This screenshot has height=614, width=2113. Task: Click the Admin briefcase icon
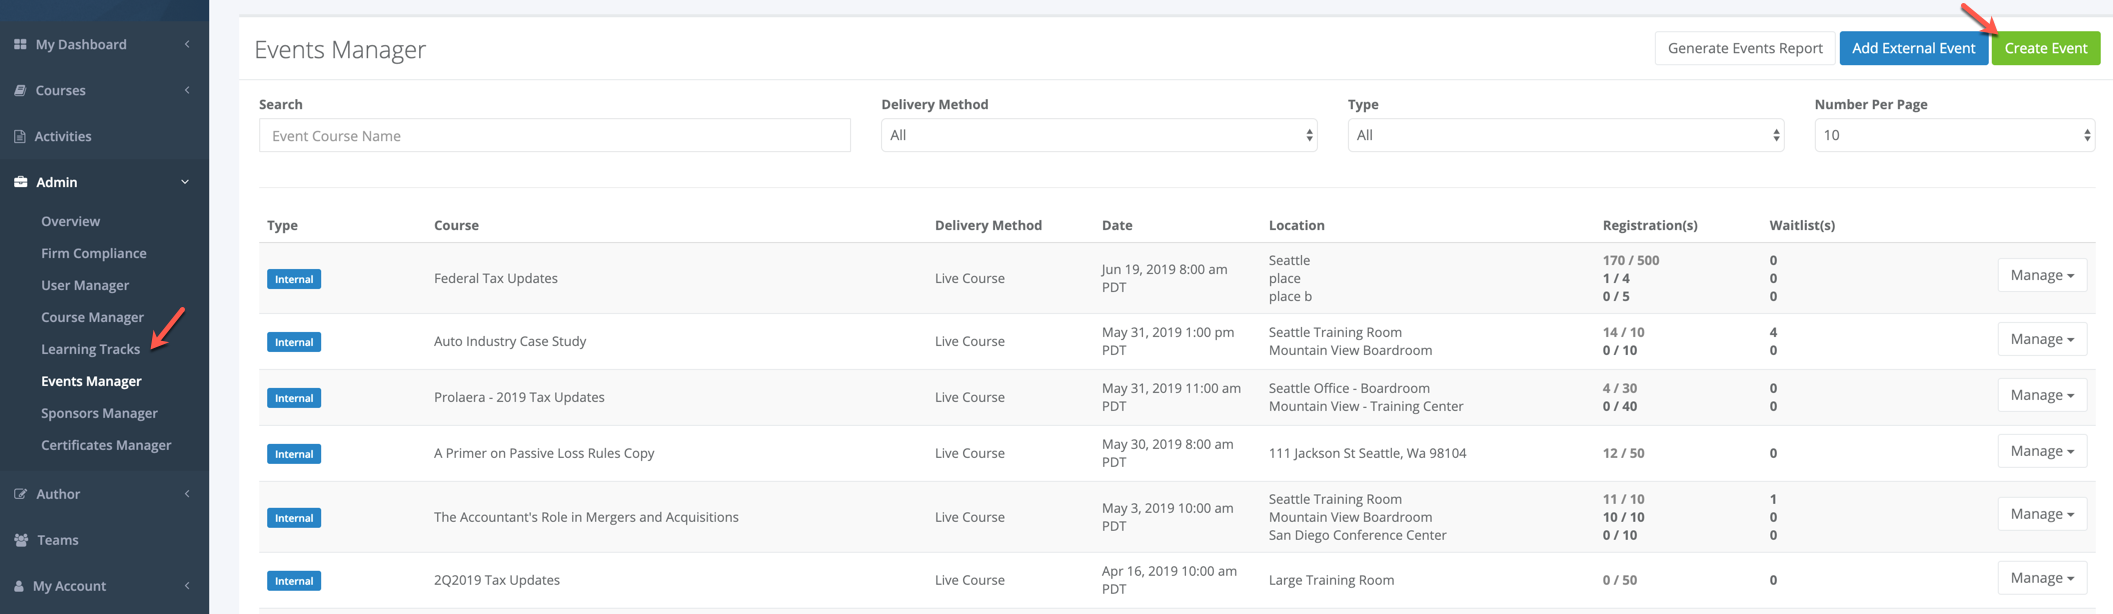point(20,182)
